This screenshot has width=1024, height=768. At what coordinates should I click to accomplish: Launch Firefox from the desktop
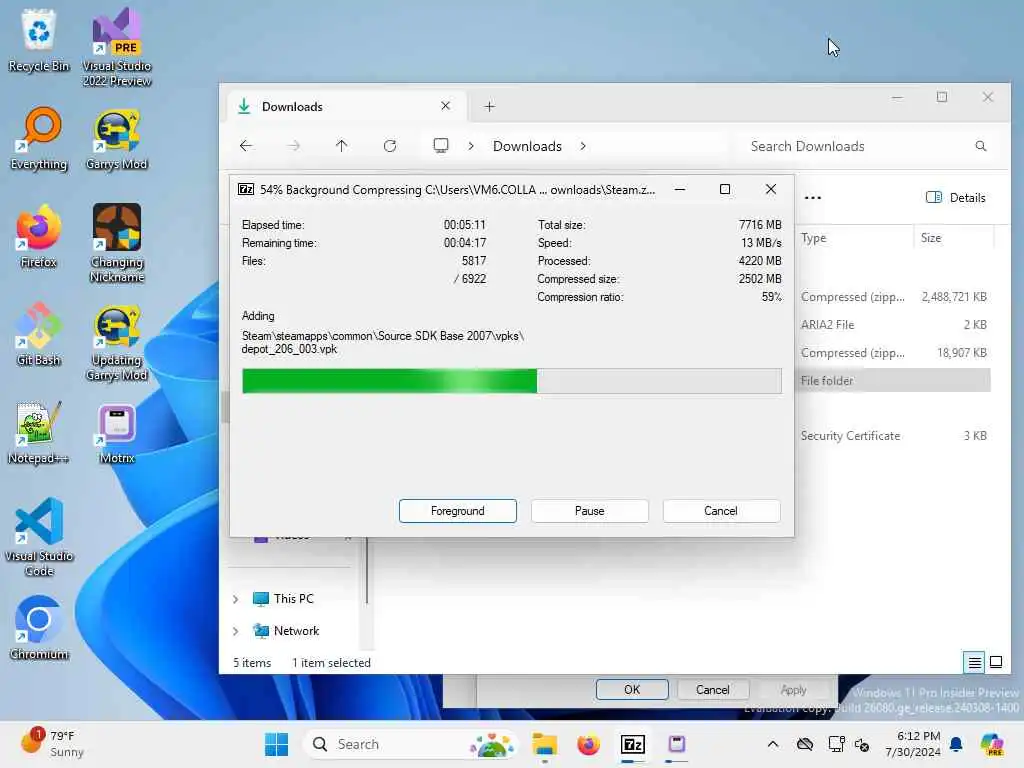coord(39,236)
